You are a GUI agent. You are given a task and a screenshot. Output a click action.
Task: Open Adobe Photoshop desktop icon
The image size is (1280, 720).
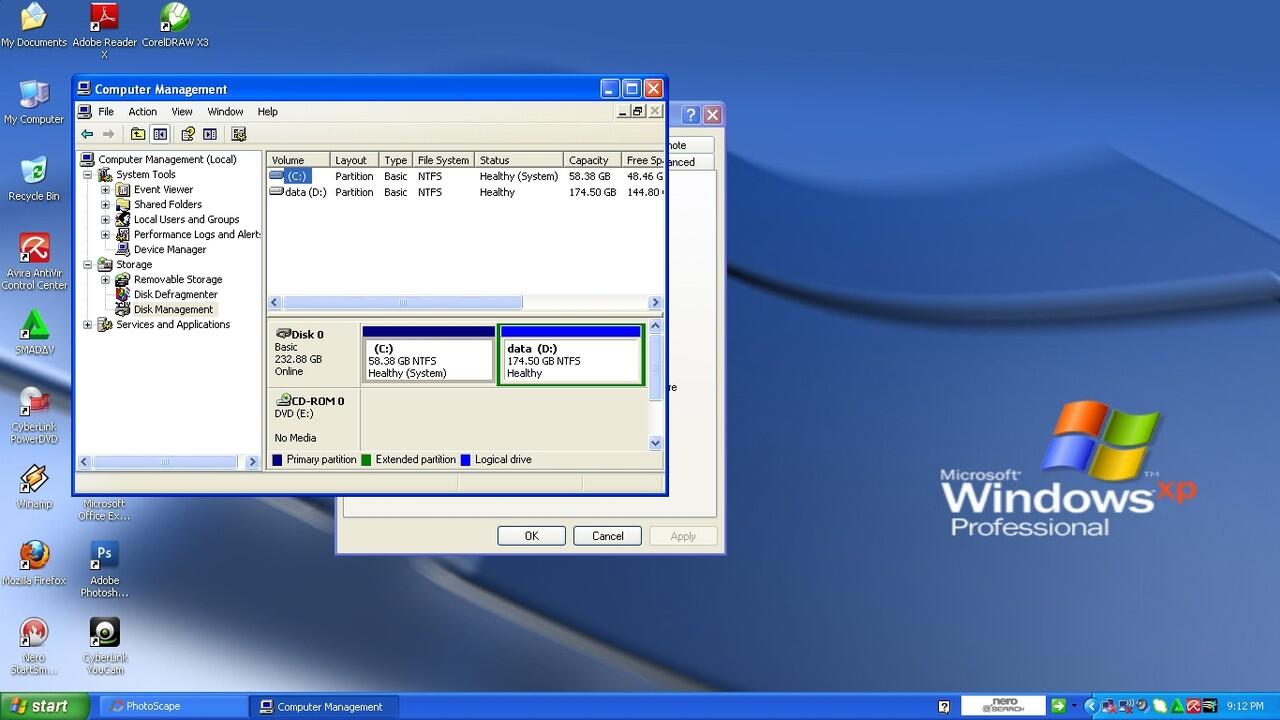click(x=104, y=570)
